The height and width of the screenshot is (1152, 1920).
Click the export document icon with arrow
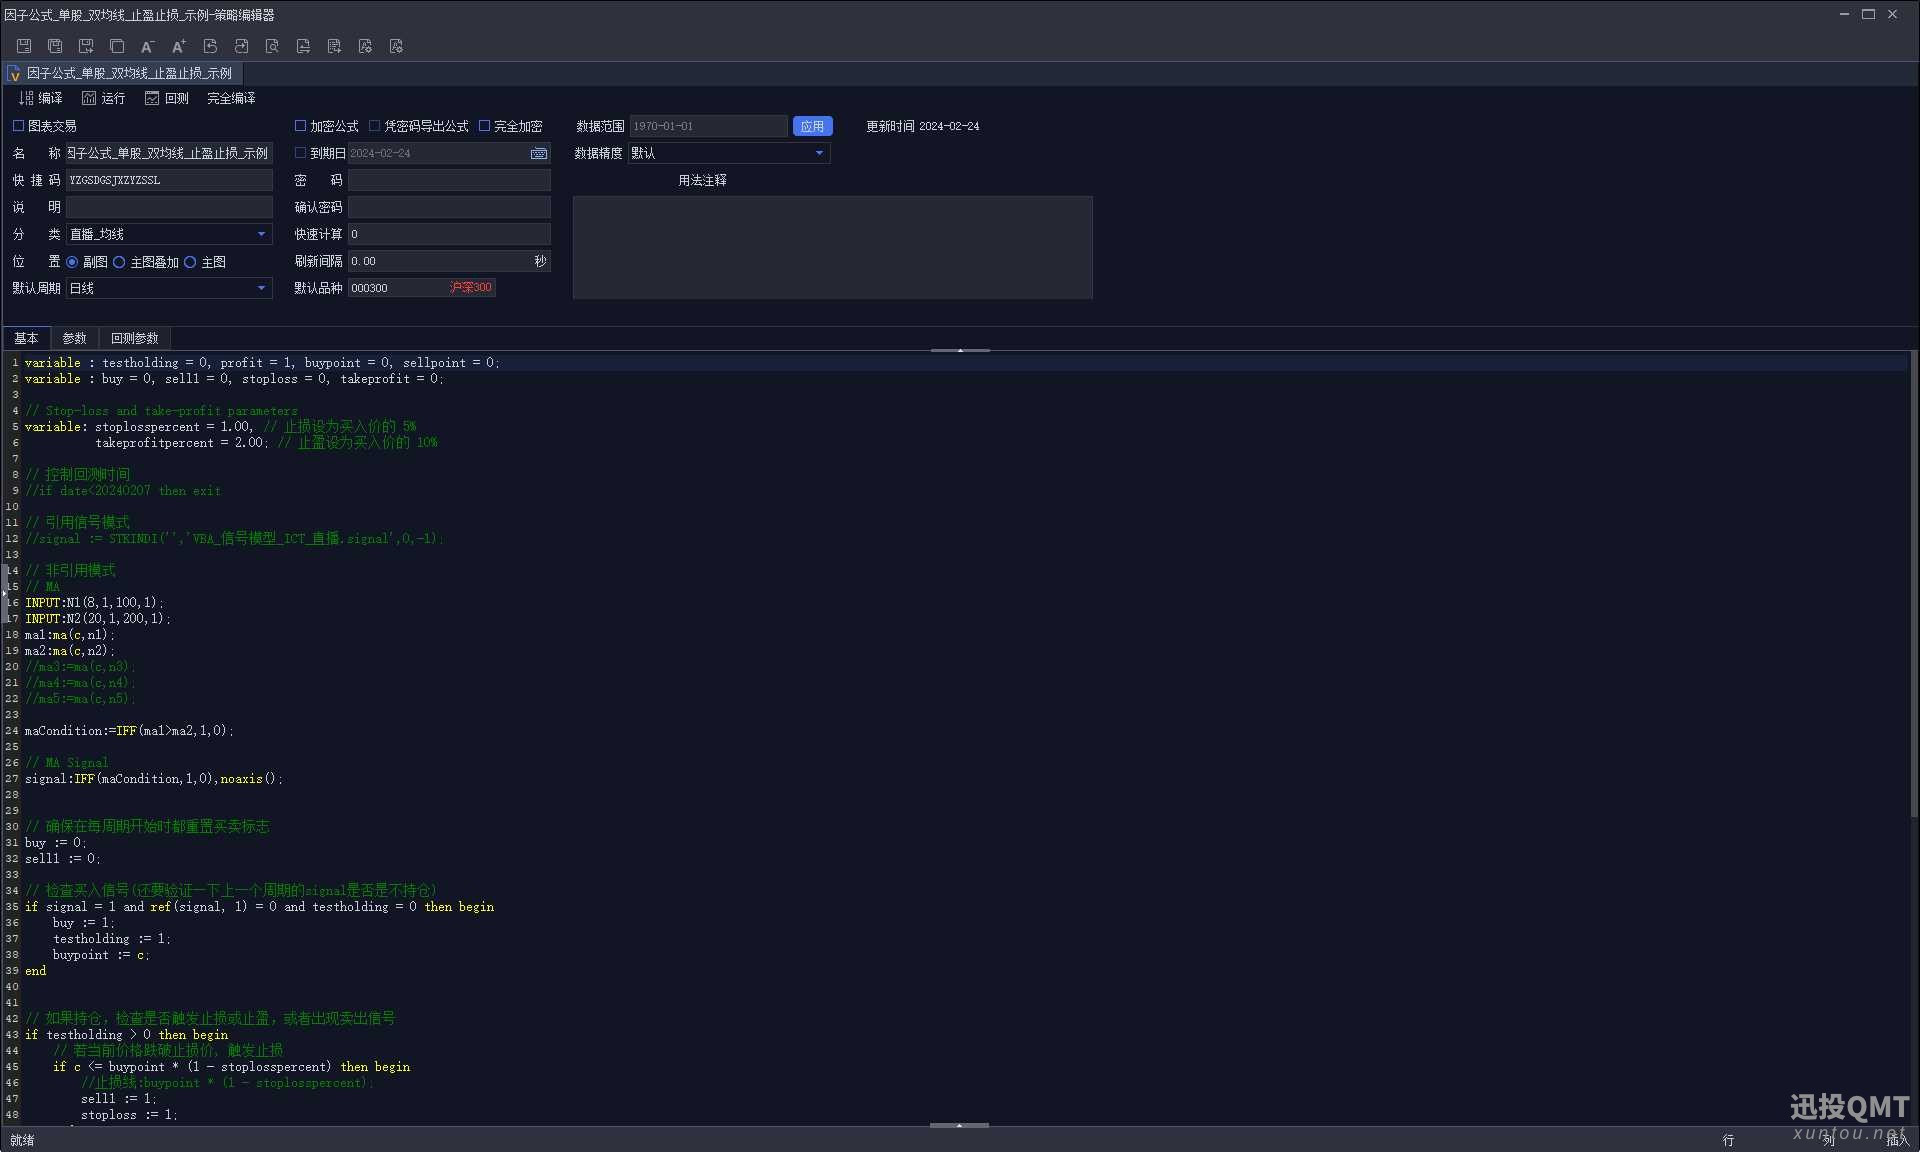[334, 46]
